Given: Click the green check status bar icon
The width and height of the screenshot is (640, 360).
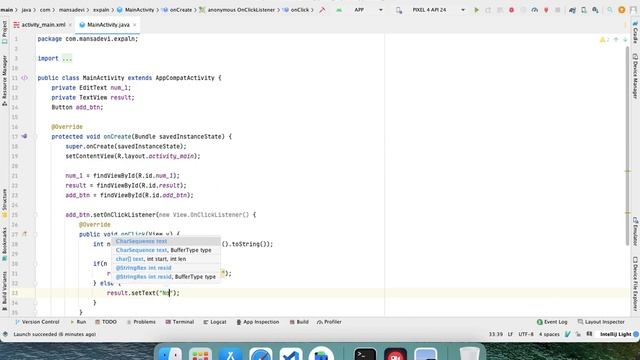Looking at the screenshot, I should (x=567, y=334).
